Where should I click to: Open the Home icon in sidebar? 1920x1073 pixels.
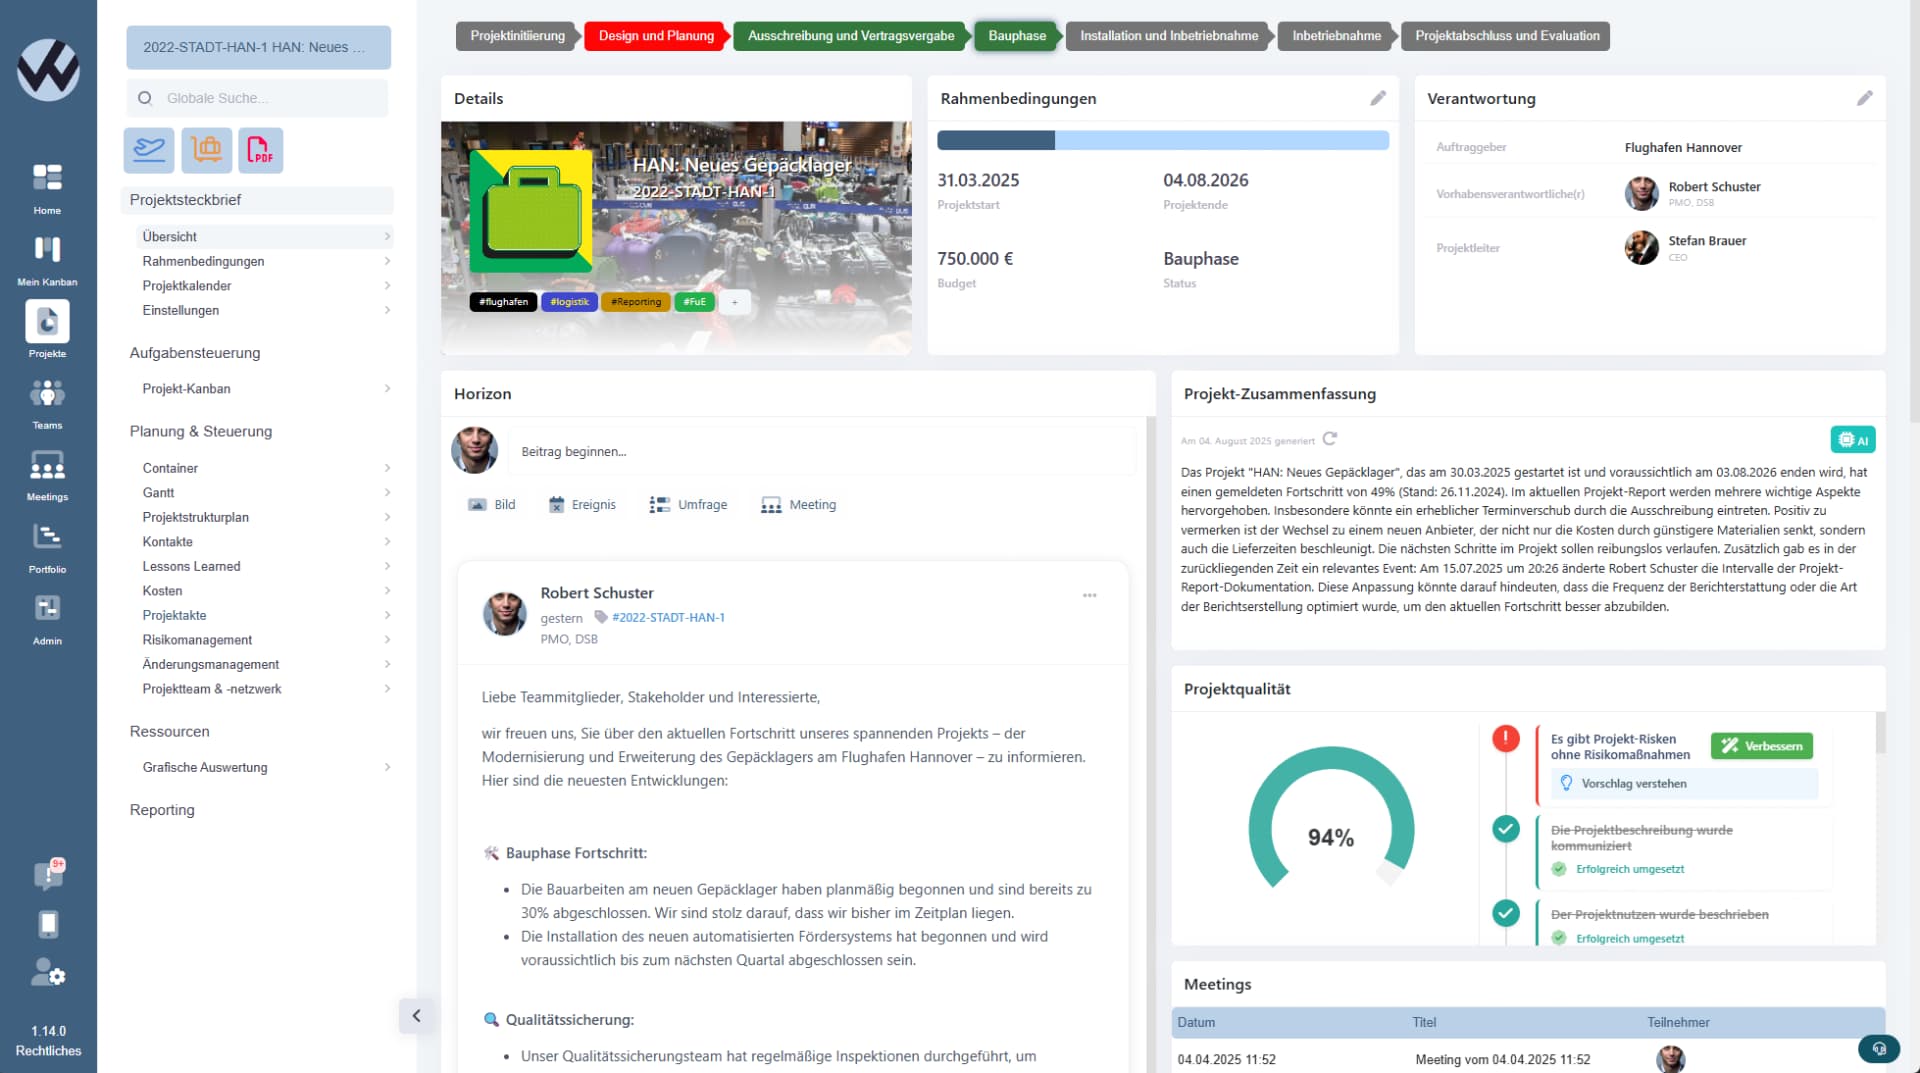[47, 178]
